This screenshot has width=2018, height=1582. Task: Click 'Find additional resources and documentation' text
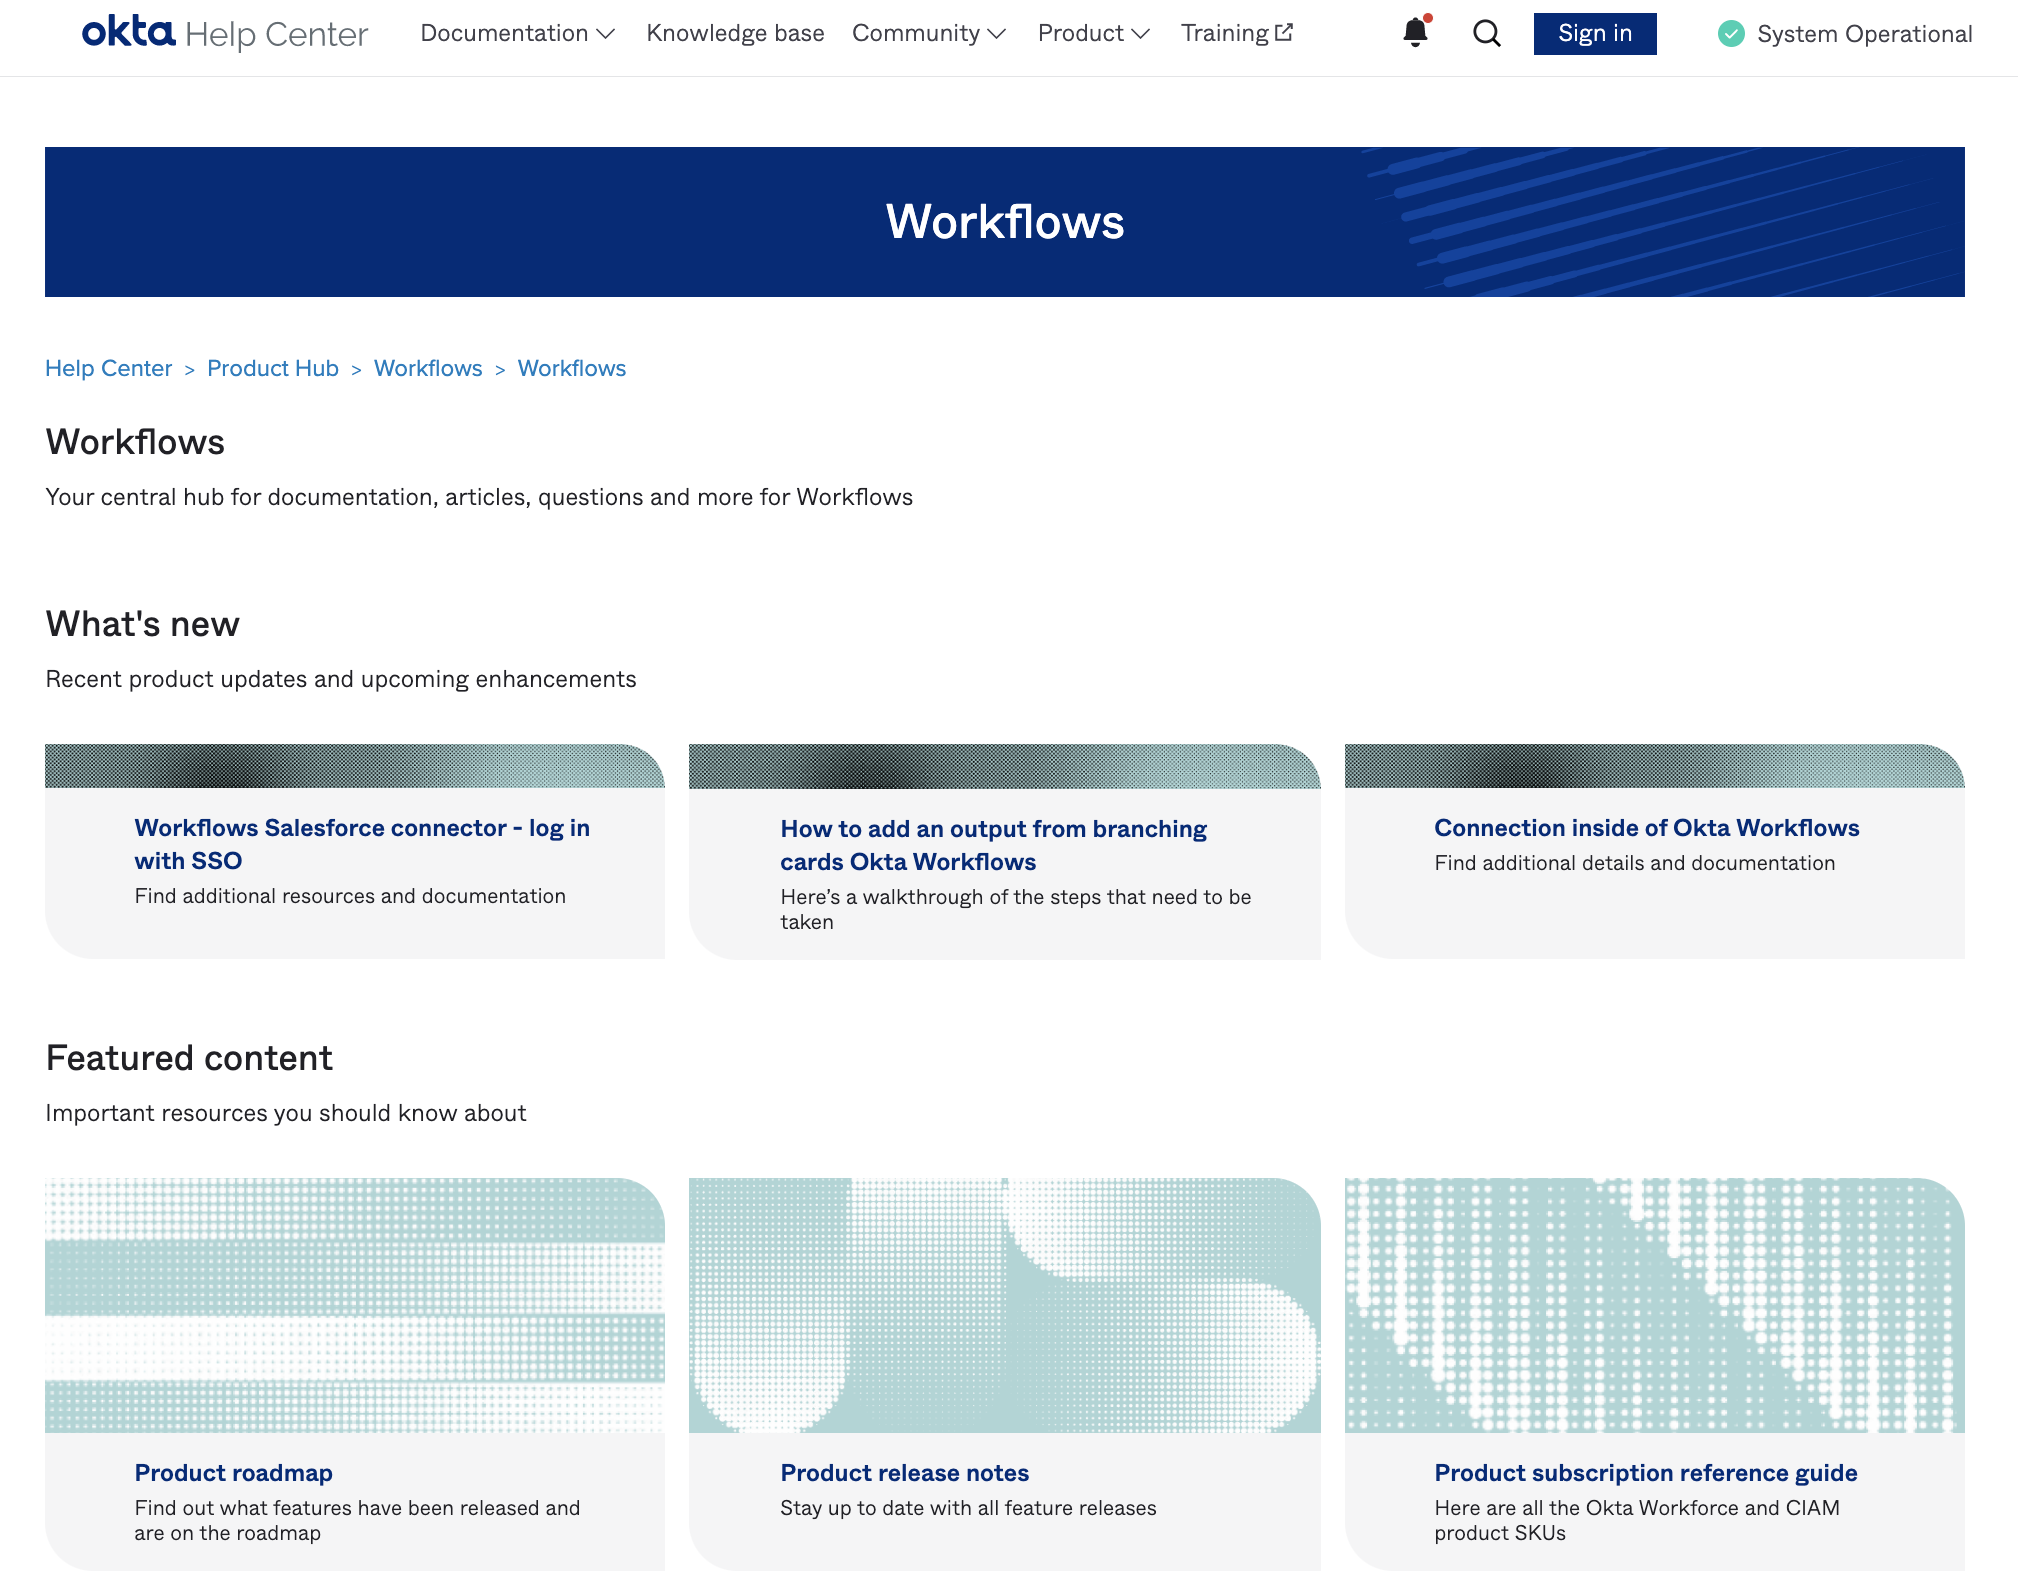tap(350, 896)
